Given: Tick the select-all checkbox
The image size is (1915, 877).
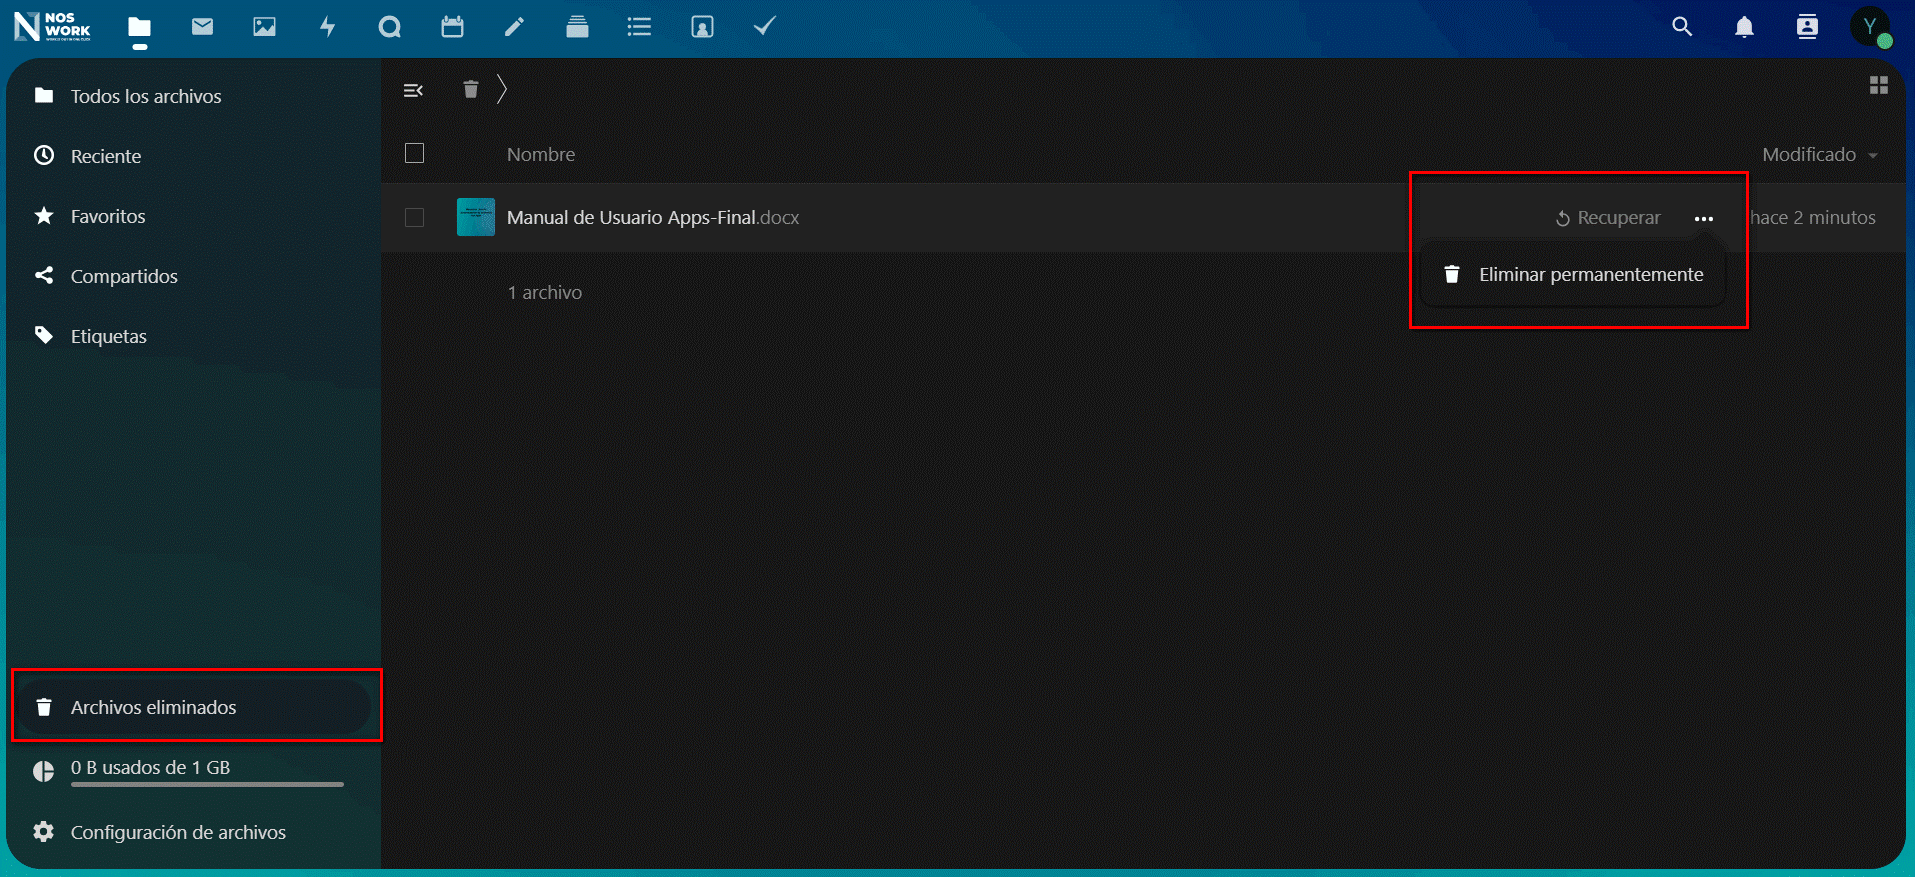Looking at the screenshot, I should click(414, 153).
